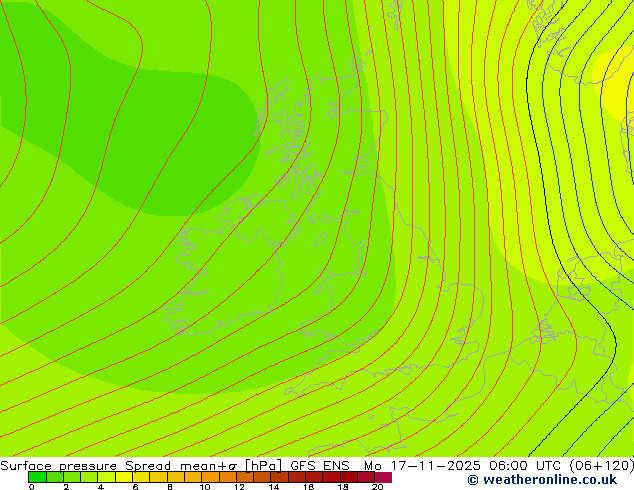Click the word 'Spread' in the caption
Screen dimensions: 634x490
tap(148, 466)
